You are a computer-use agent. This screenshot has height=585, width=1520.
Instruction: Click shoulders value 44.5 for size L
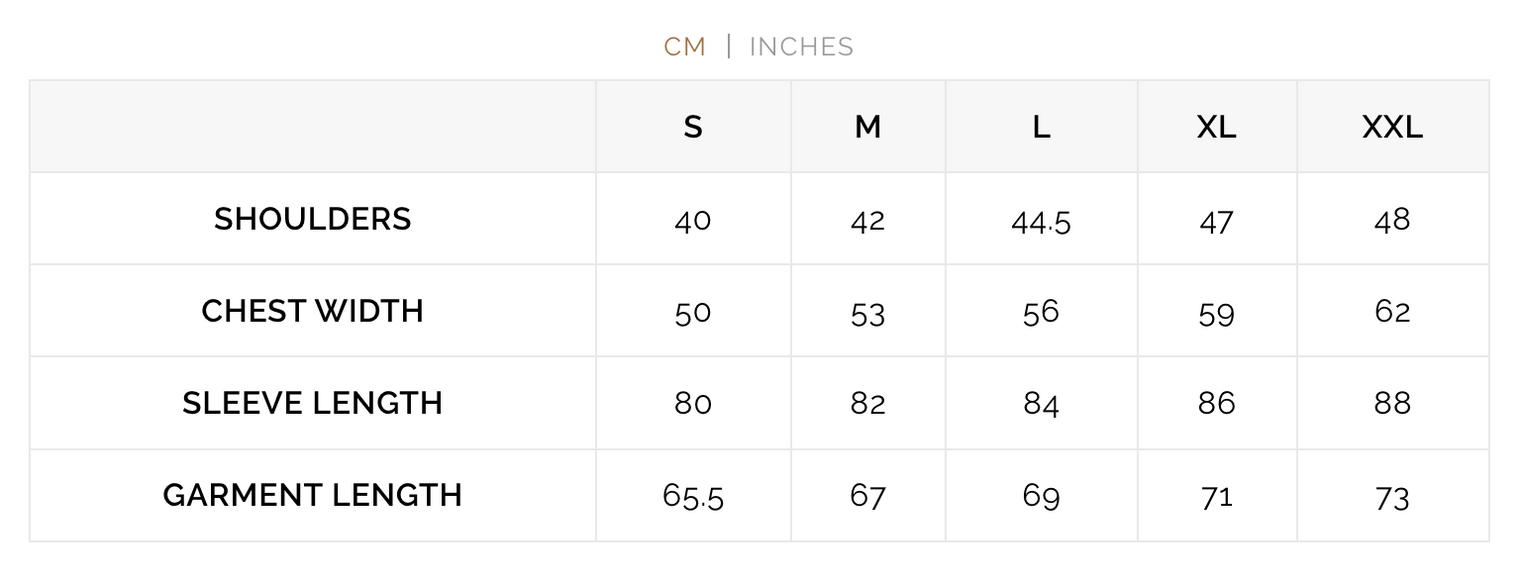[x=1041, y=221]
